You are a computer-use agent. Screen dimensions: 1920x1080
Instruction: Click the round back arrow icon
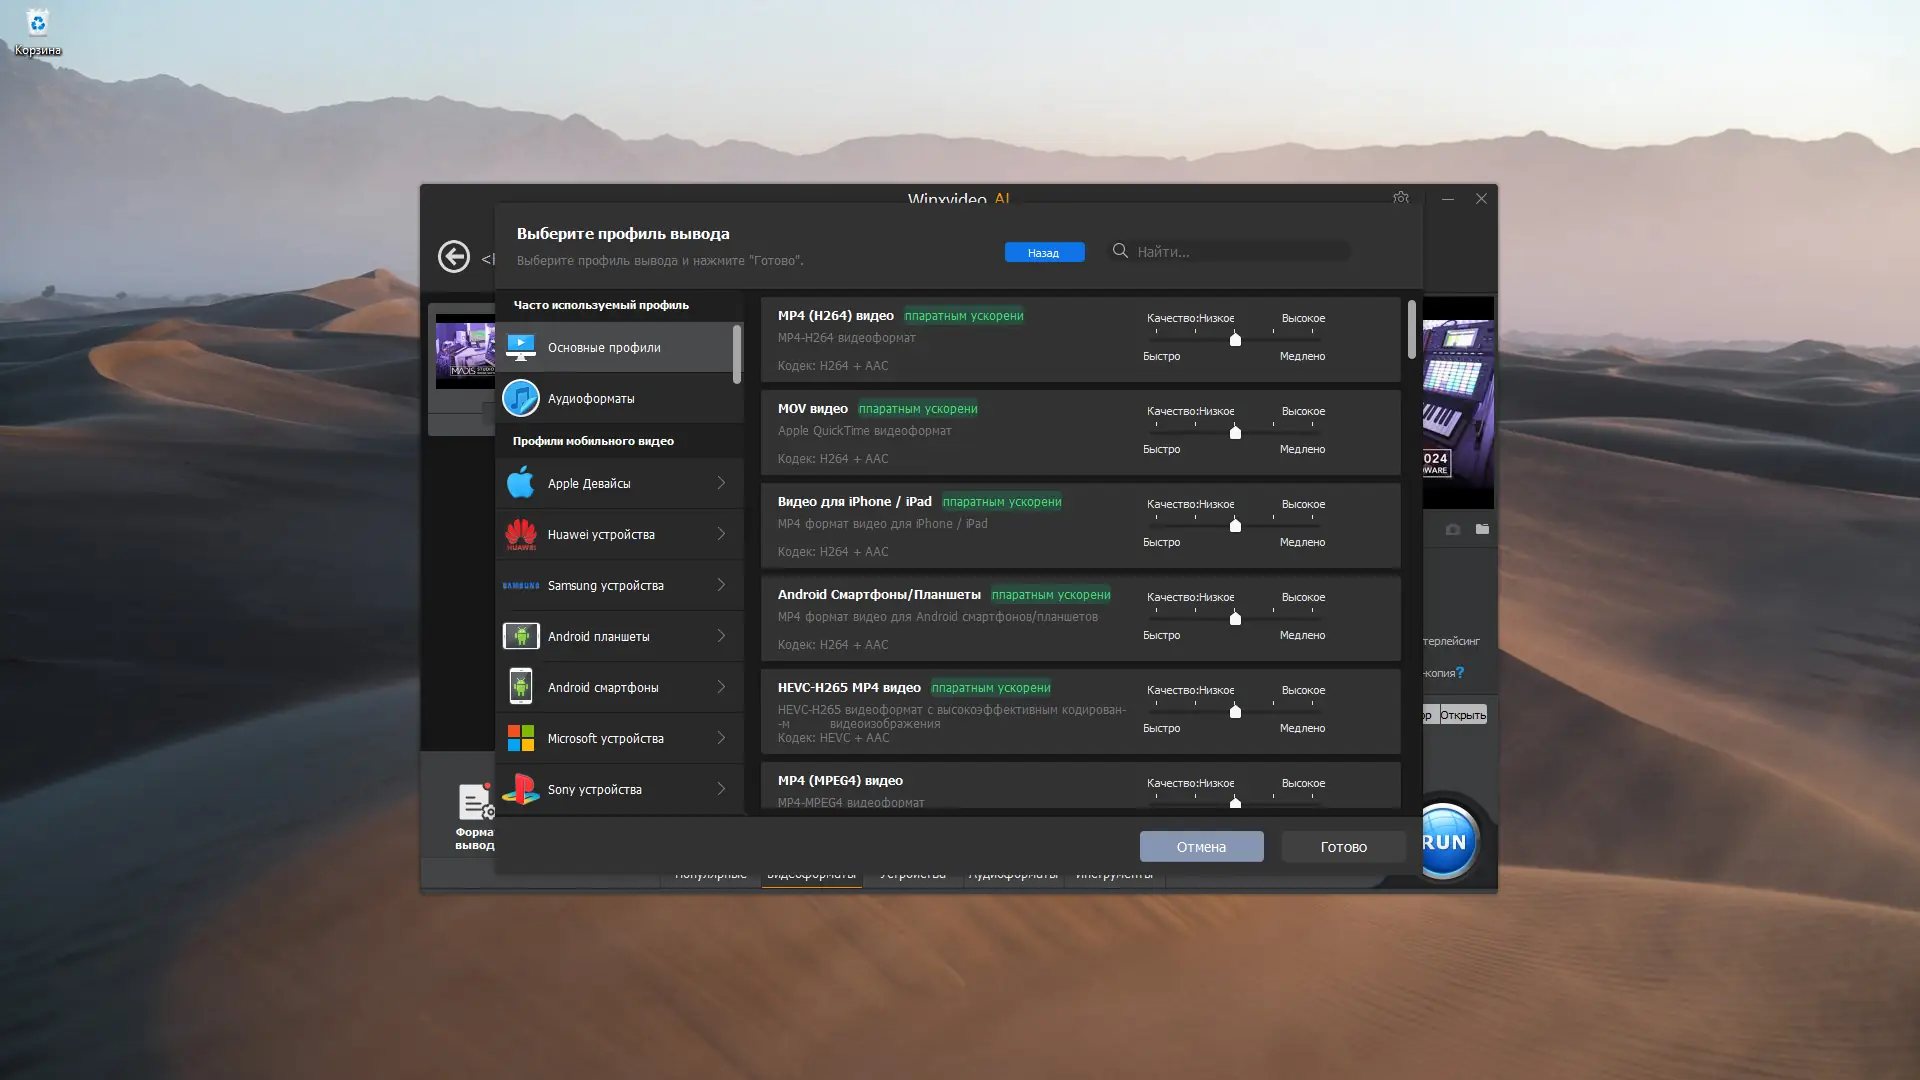coord(453,256)
